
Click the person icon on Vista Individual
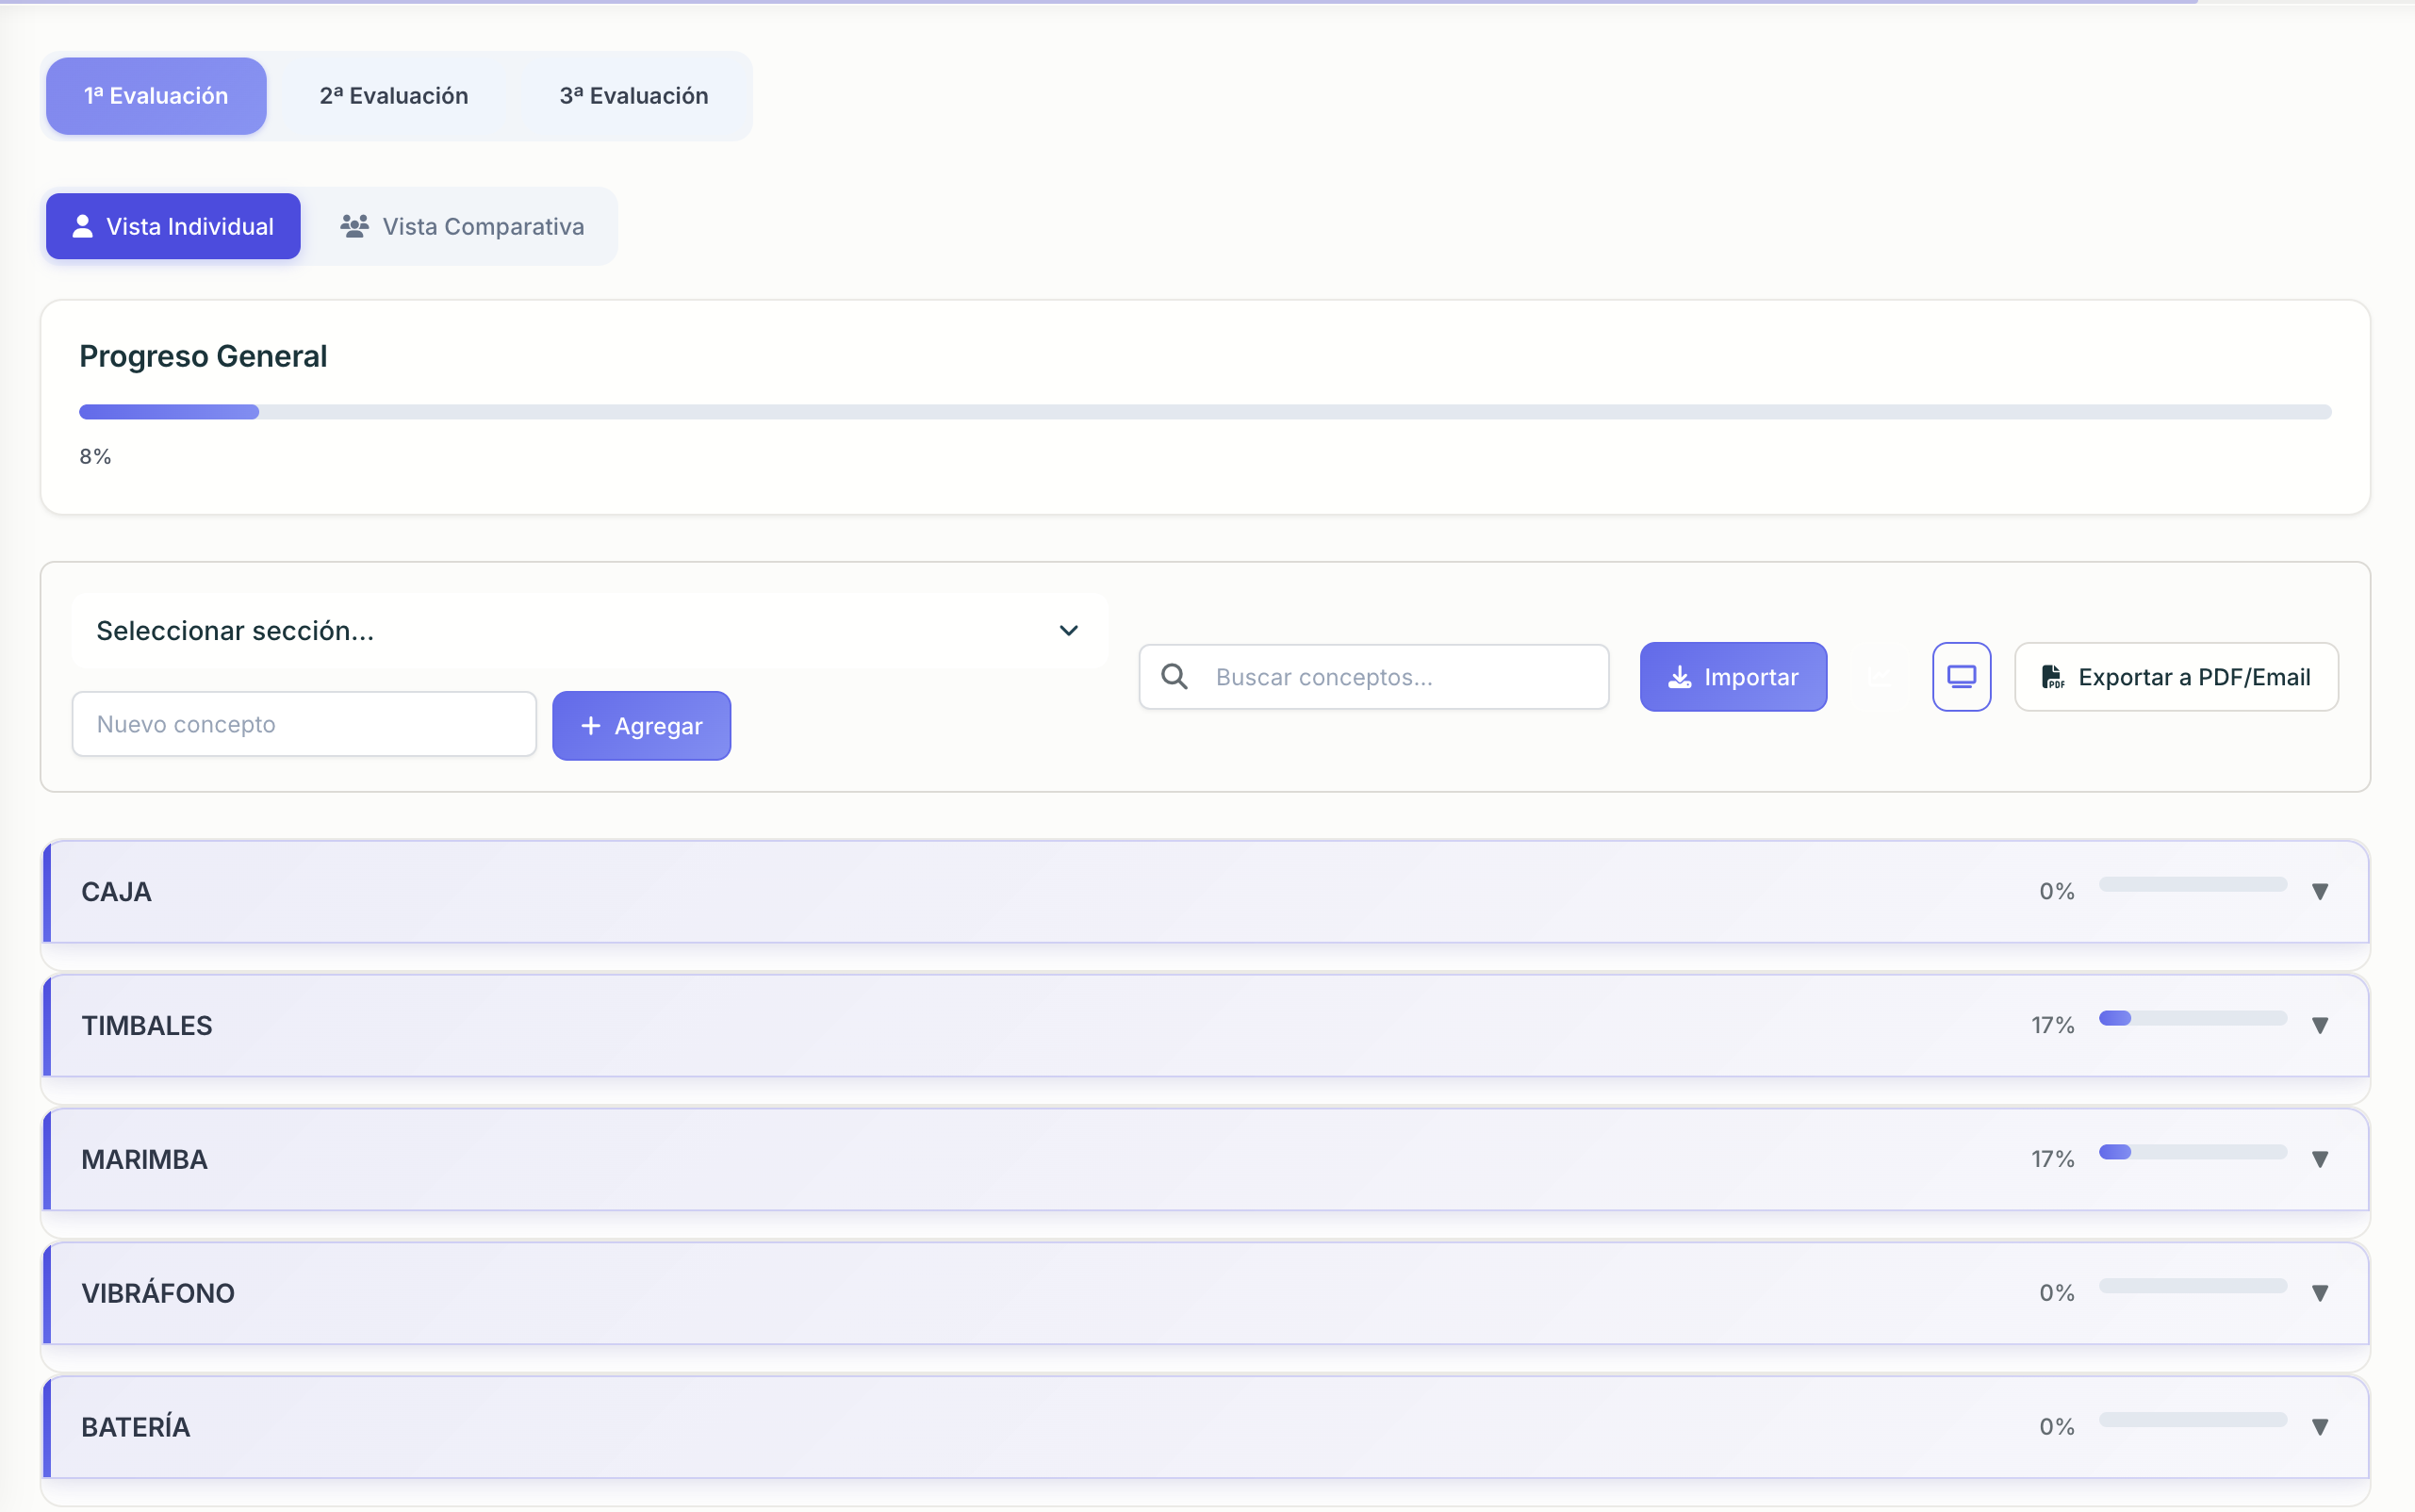click(x=83, y=226)
